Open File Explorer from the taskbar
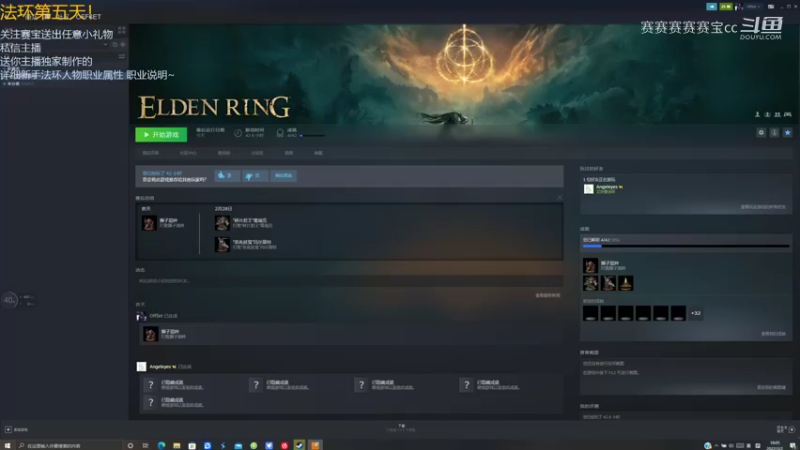 (x=177, y=445)
